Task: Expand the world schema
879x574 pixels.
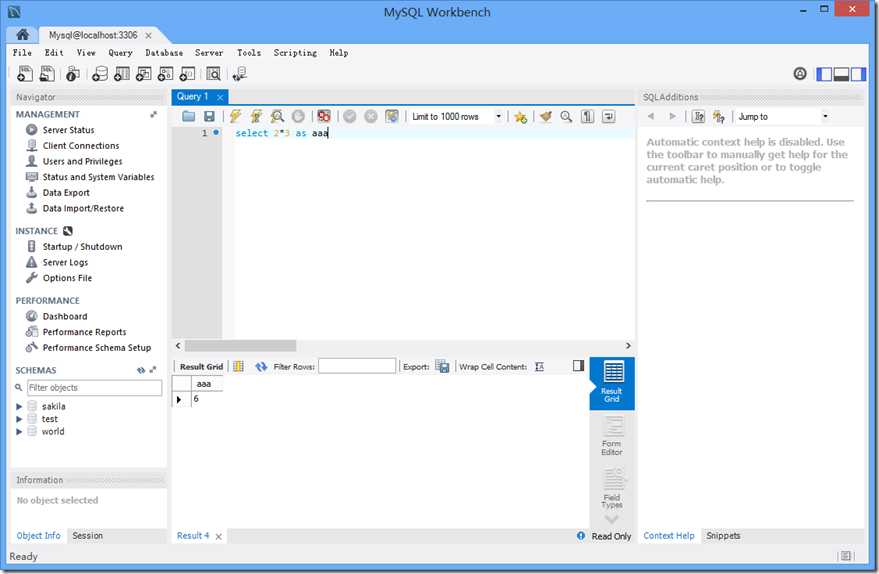Action: click(19, 432)
